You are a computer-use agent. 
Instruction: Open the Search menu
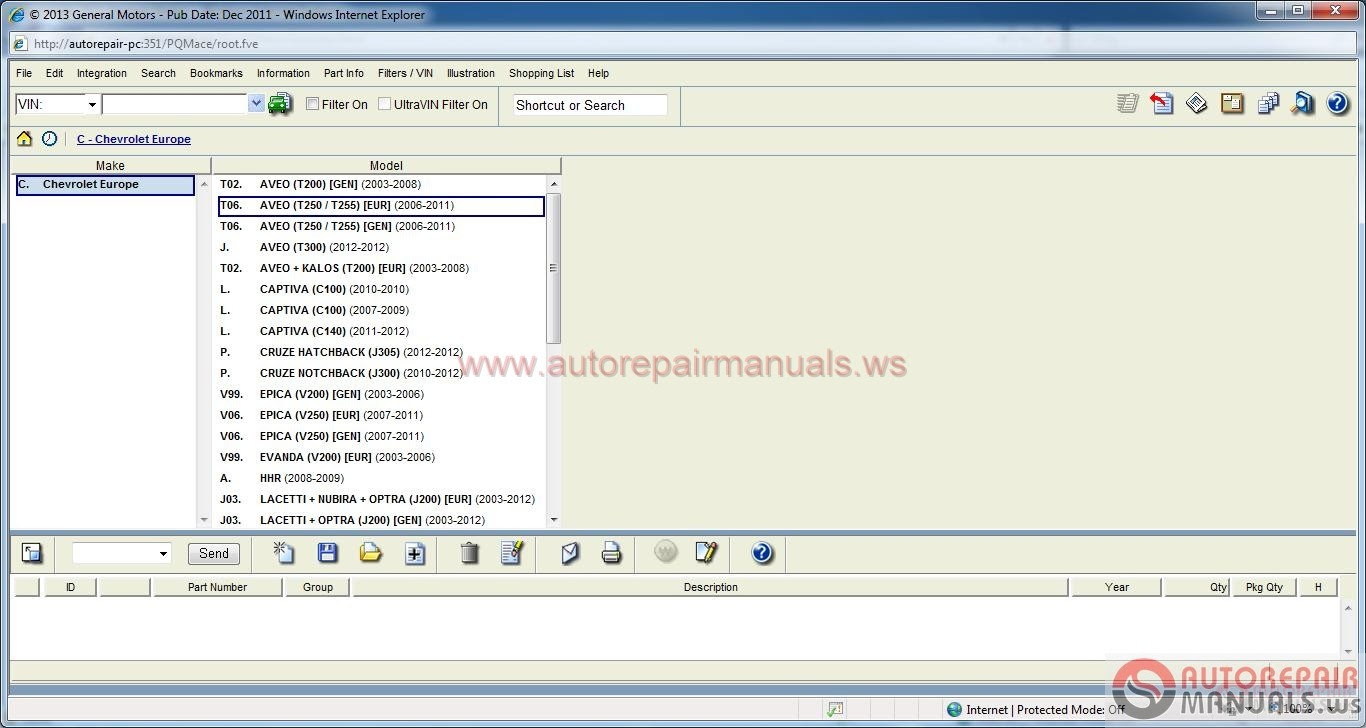pos(158,73)
